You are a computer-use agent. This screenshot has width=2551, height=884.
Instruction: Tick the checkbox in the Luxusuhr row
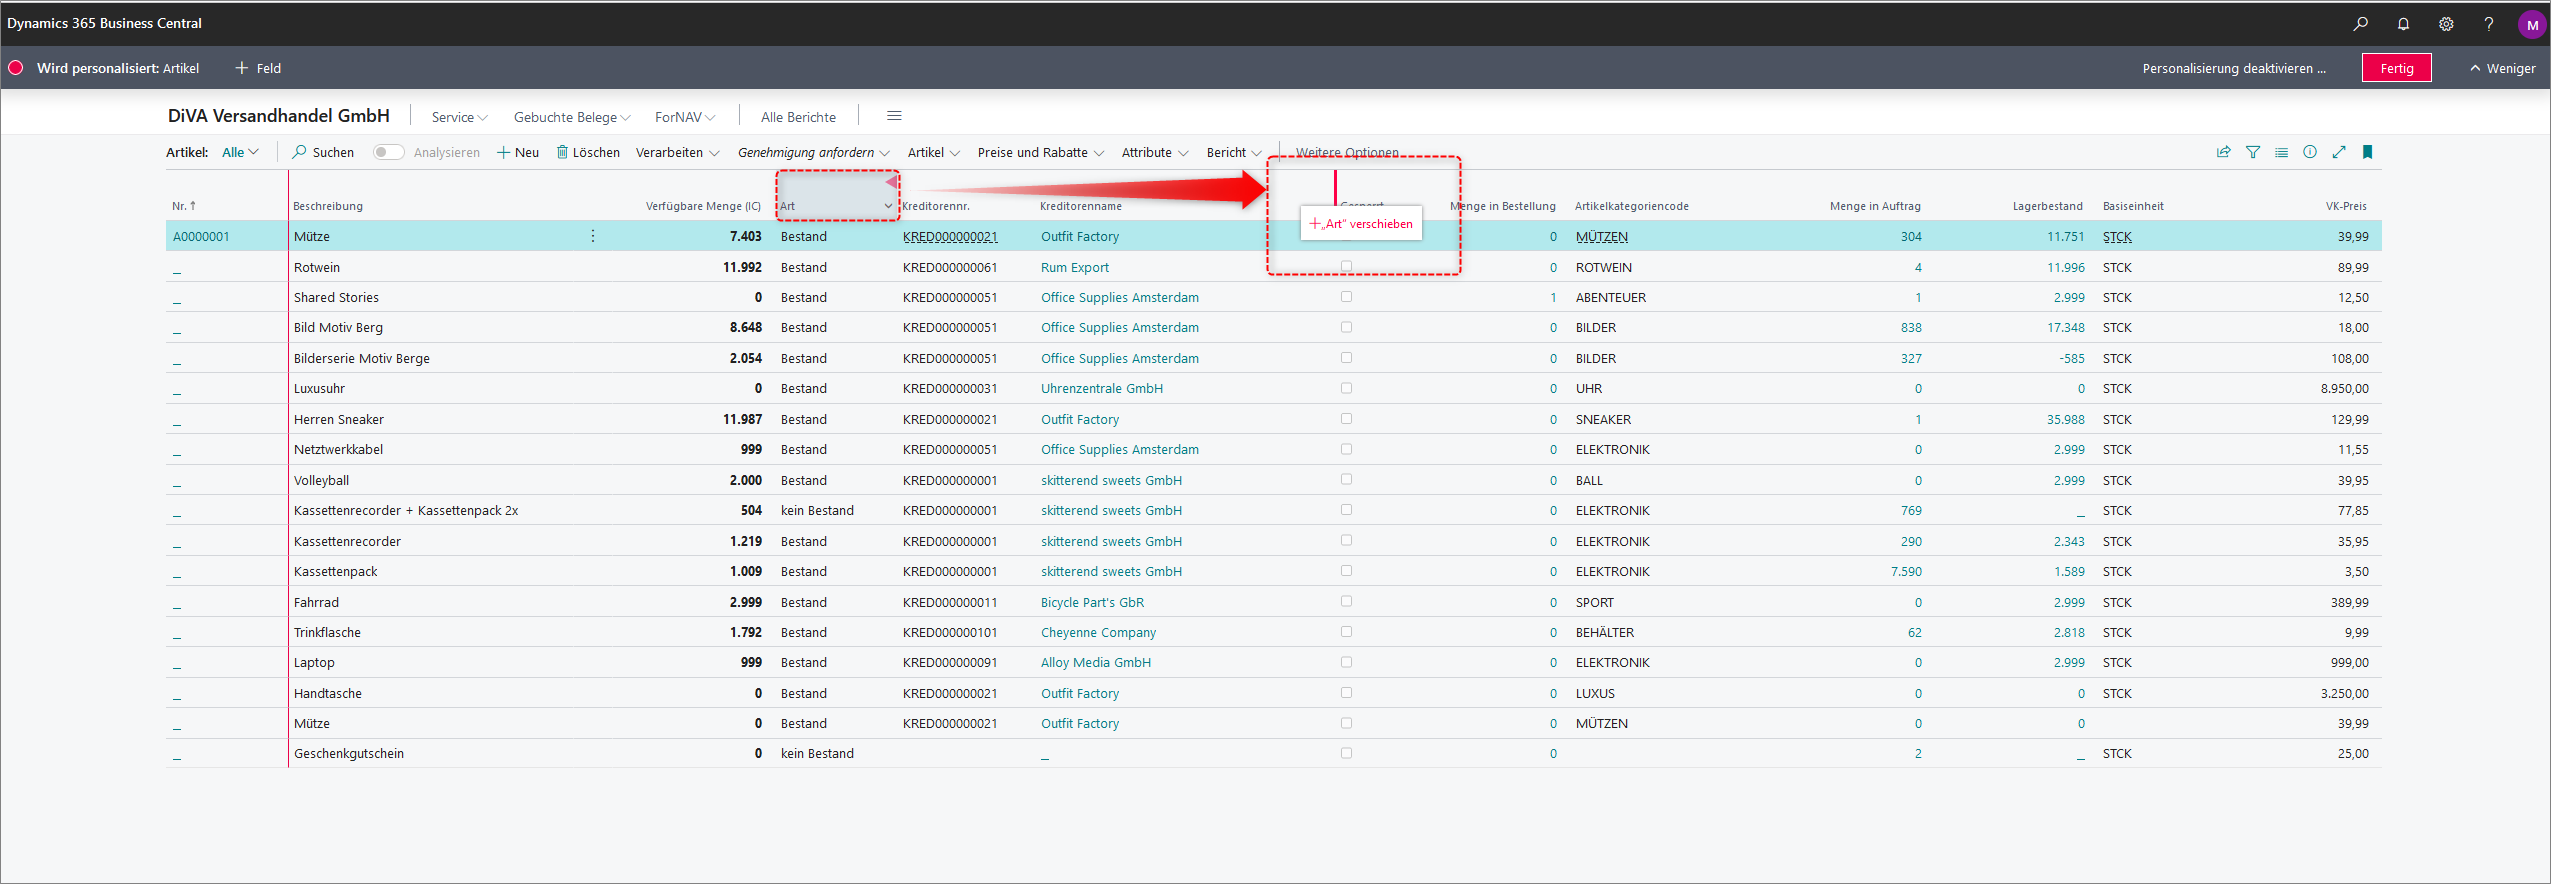pyautogui.click(x=1346, y=388)
